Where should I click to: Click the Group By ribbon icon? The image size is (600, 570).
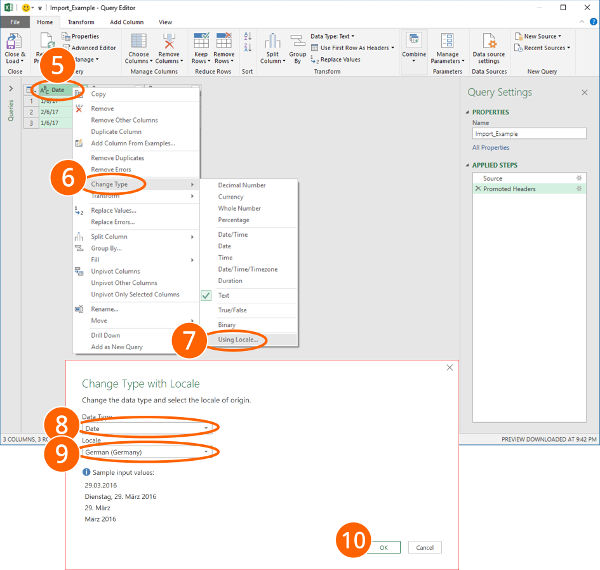tap(297, 41)
